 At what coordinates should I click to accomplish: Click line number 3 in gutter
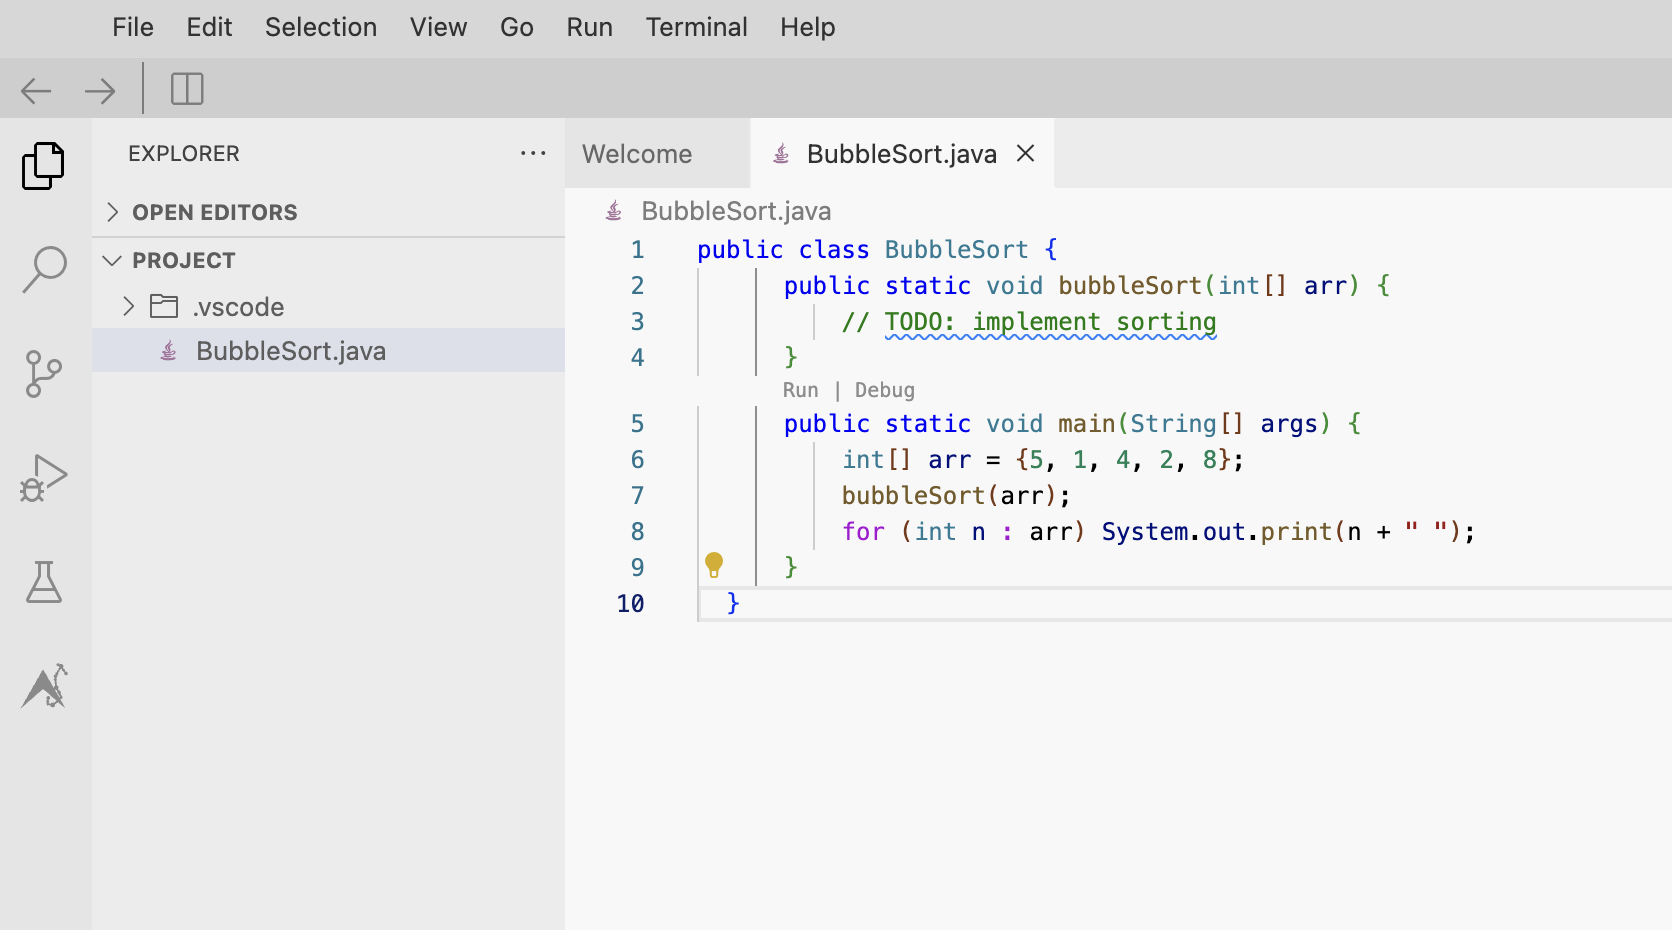pos(637,321)
